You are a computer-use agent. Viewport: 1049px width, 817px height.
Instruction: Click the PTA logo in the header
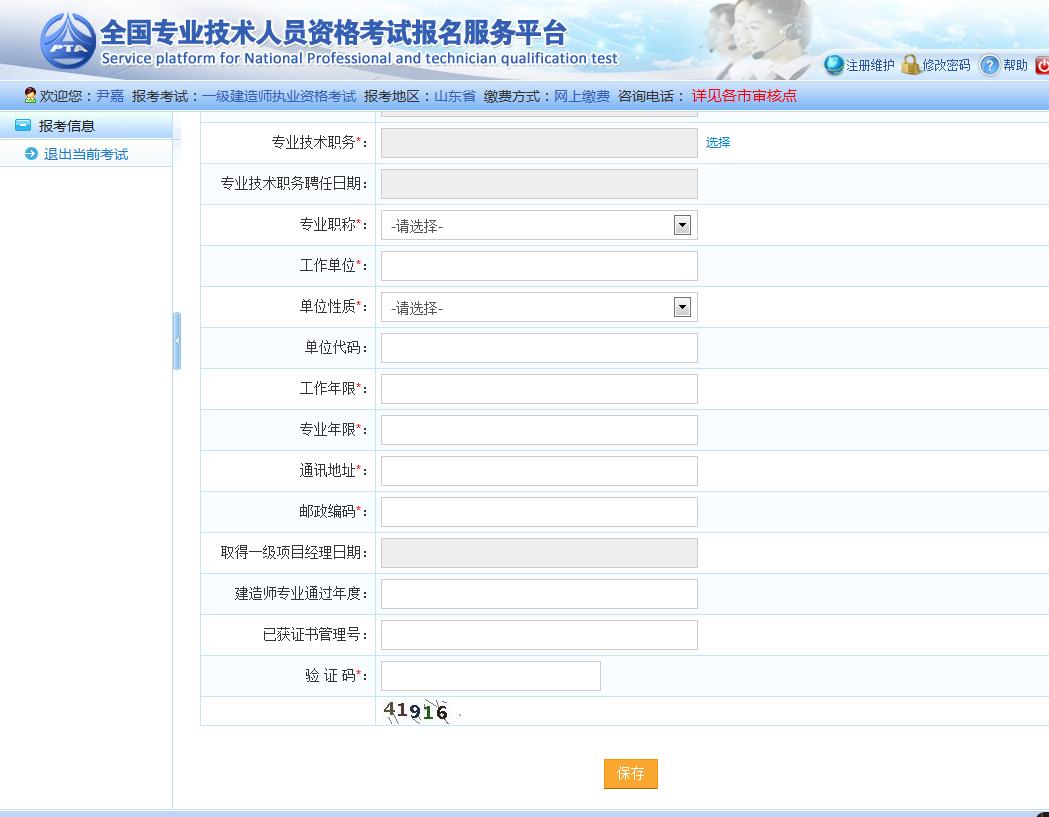click(x=68, y=42)
